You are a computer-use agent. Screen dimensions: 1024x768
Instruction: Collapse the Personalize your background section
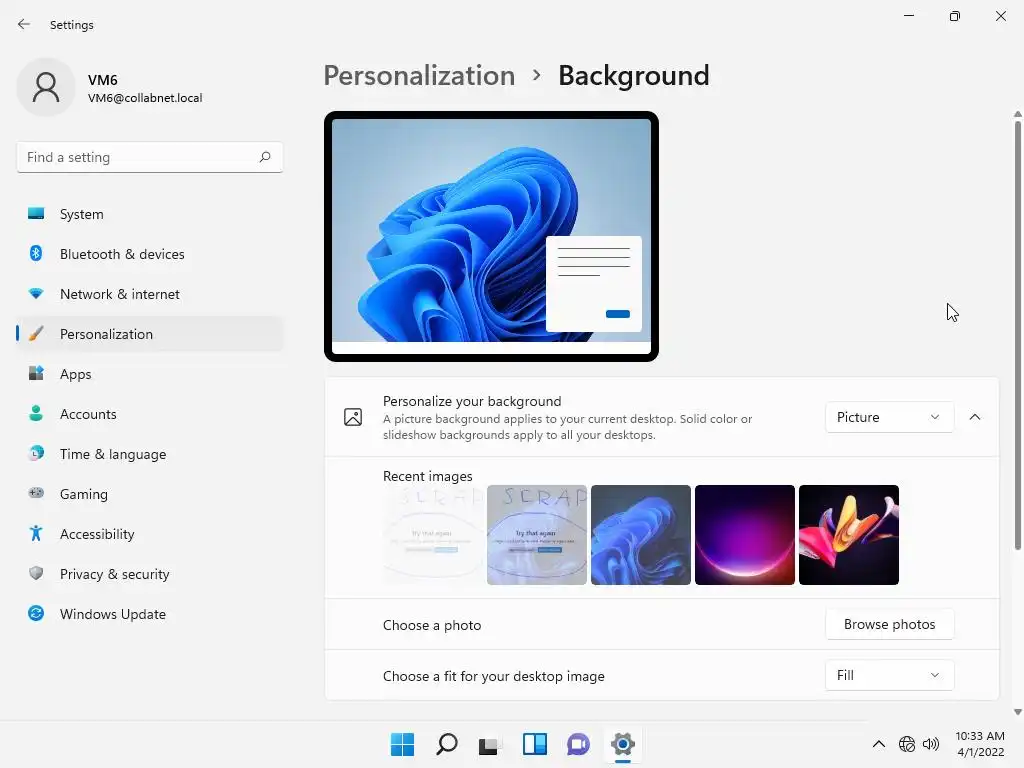975,417
